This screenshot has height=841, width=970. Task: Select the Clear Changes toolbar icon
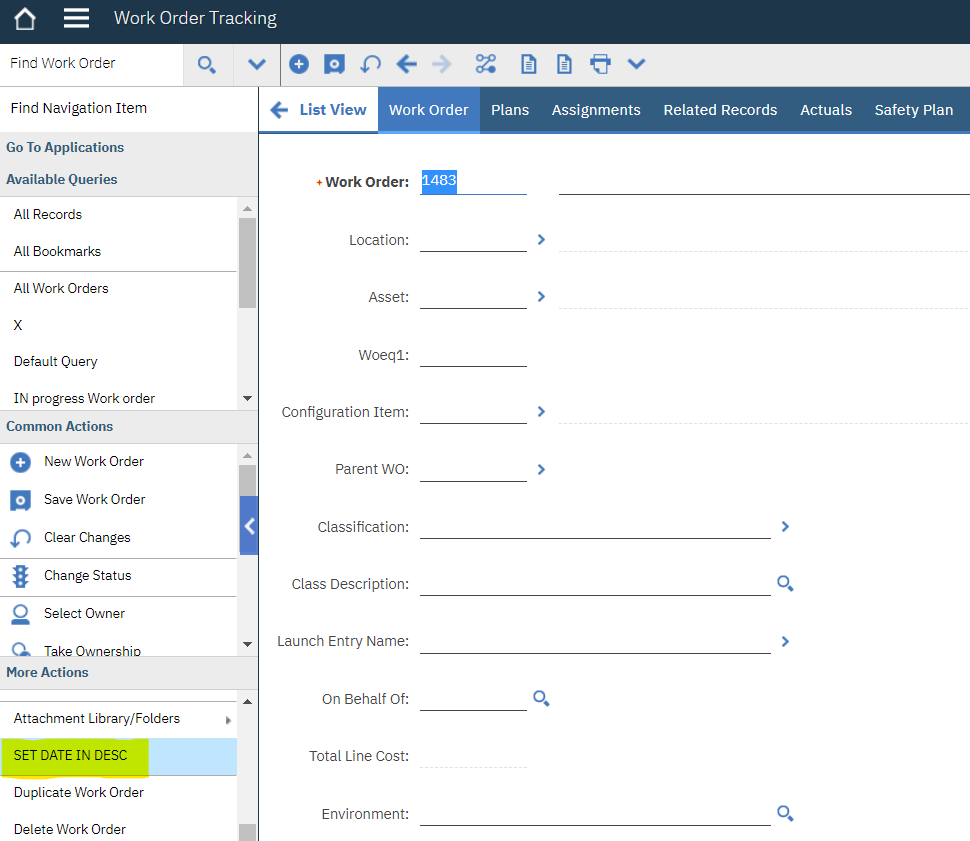369,63
